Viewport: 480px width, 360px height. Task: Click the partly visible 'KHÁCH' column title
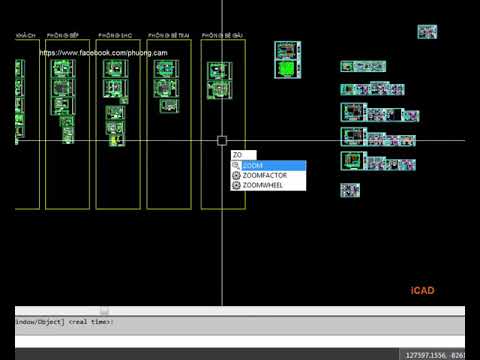(x=26, y=35)
